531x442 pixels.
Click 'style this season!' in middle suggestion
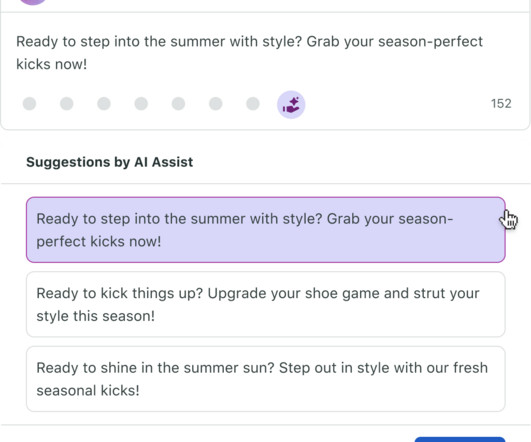(x=95, y=316)
